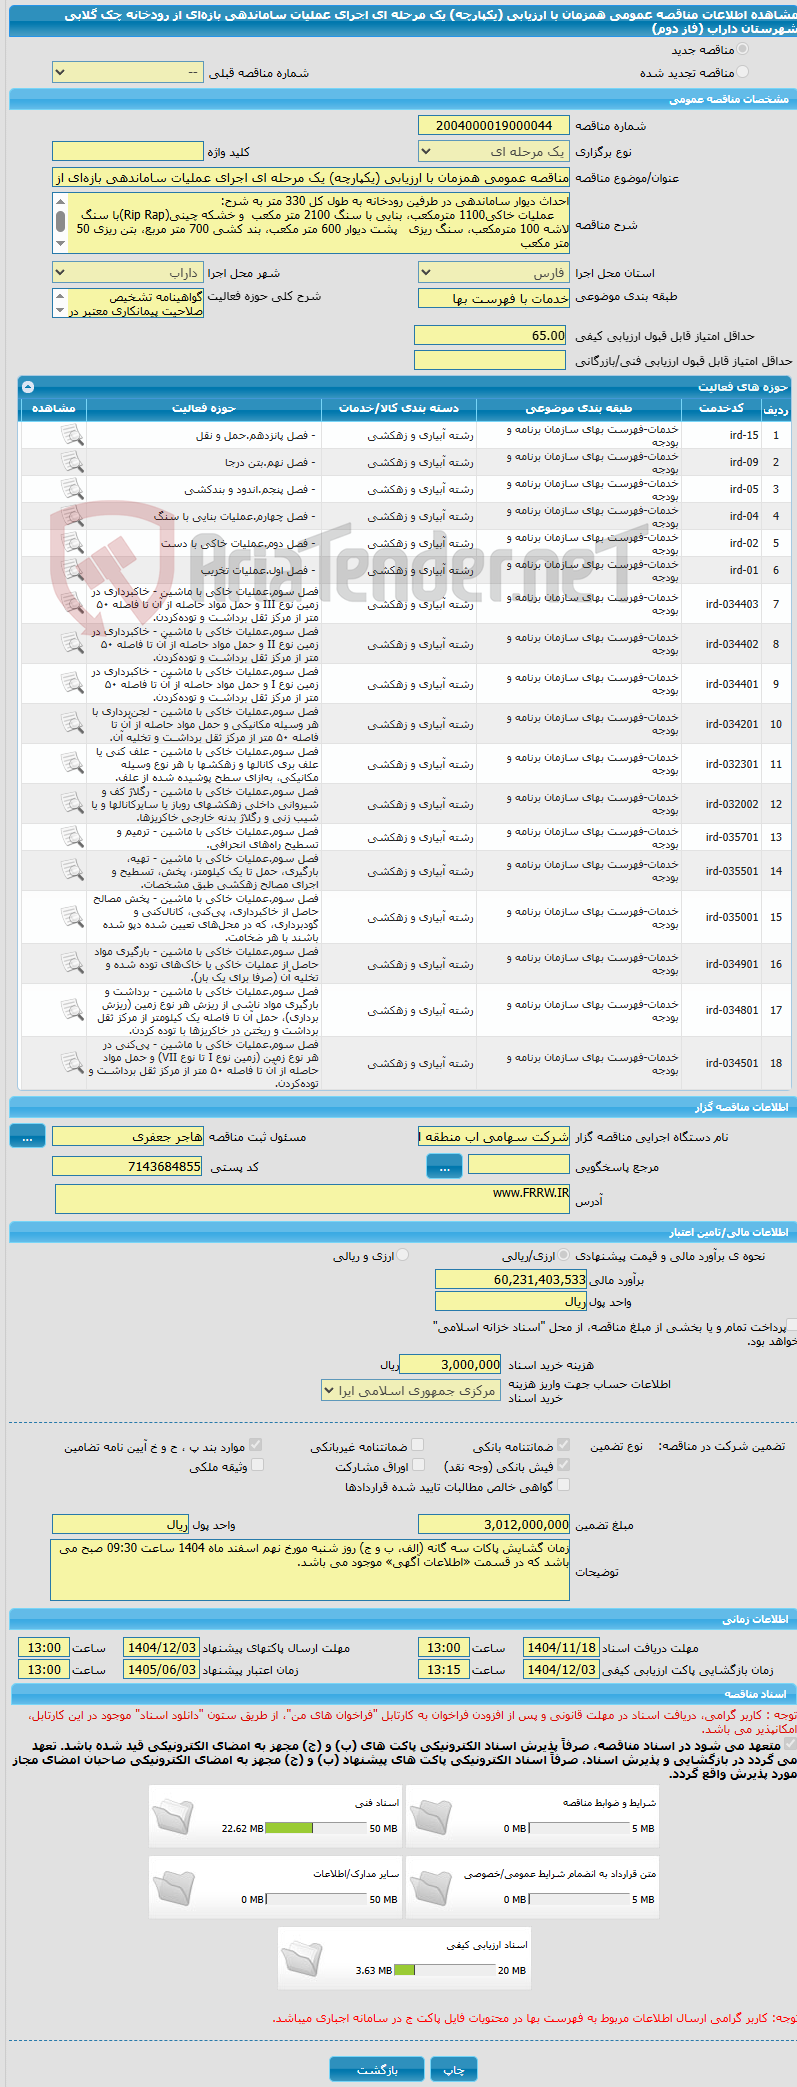Screen dimensions: 797x2087
Task: Click the کدخدمت column header
Action: point(721,408)
